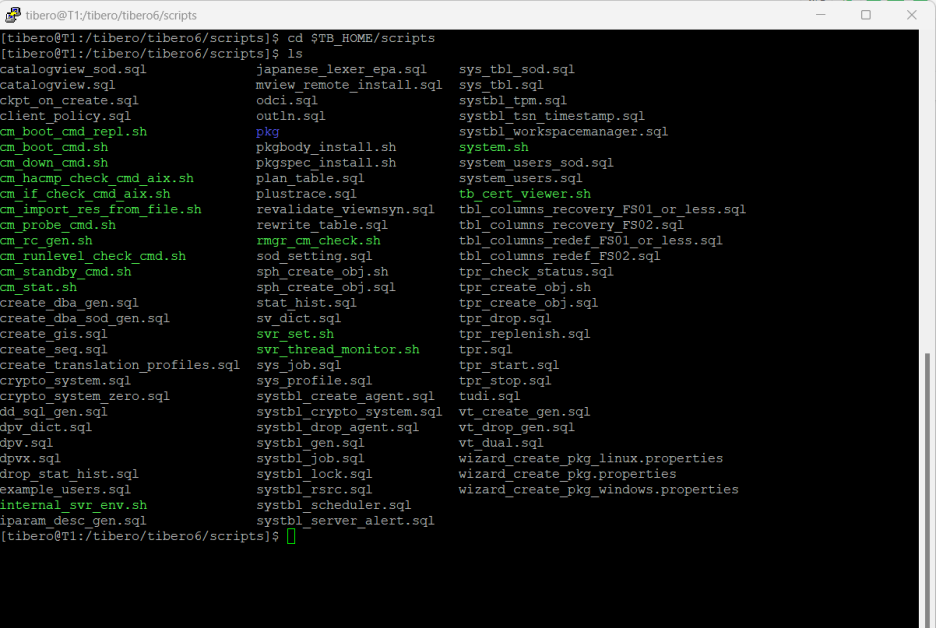Screen dimensions: 936x628
Task: Click script cm_stat.sh
Action: tap(38, 287)
